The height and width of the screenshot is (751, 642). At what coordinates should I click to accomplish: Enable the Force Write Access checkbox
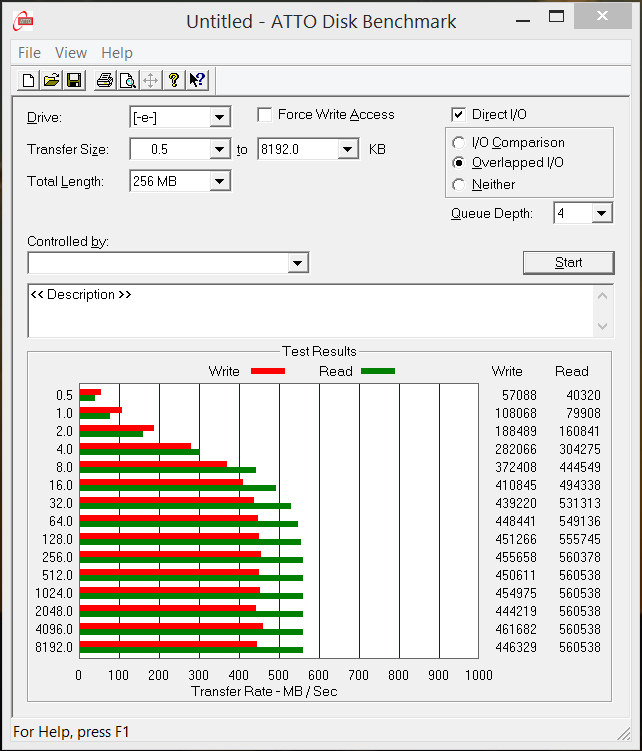[265, 115]
